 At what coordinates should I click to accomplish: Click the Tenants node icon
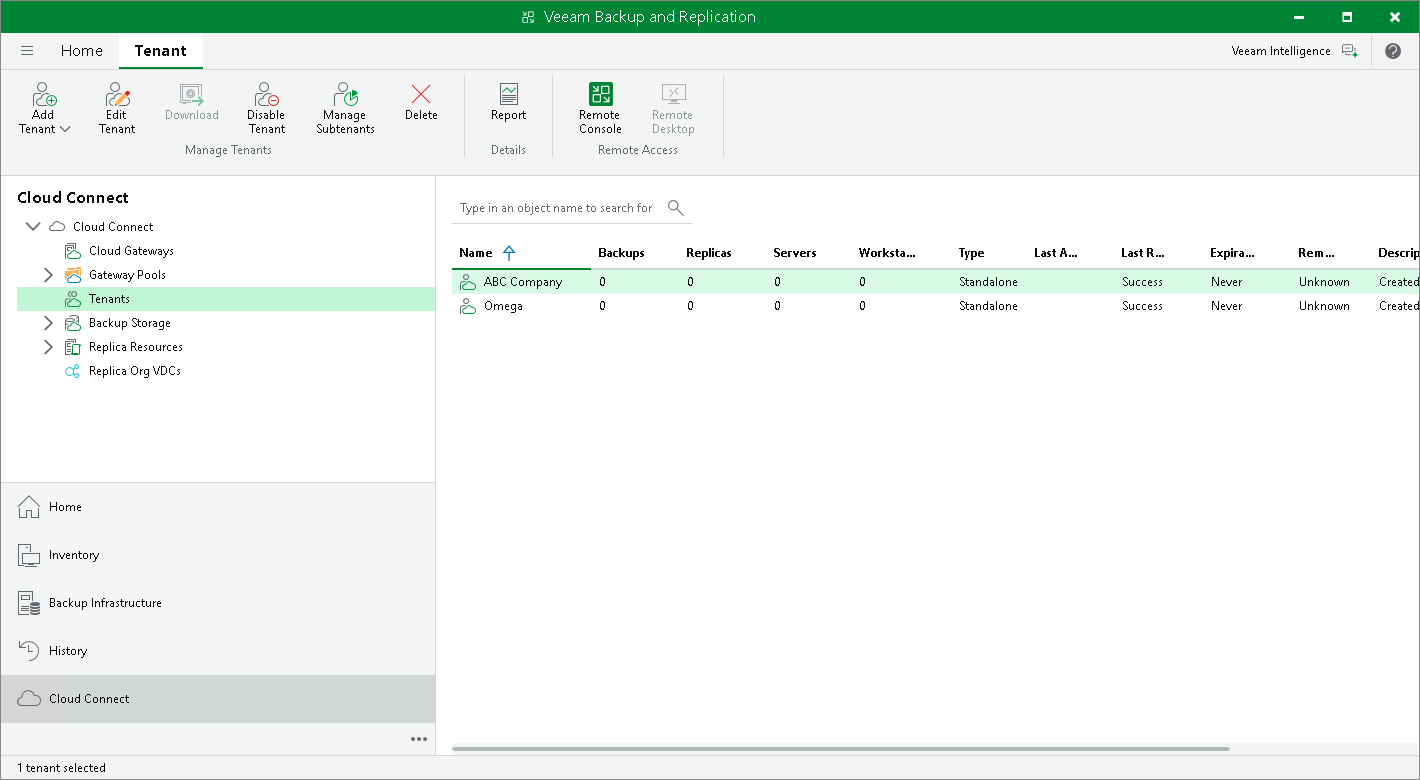(x=72, y=299)
